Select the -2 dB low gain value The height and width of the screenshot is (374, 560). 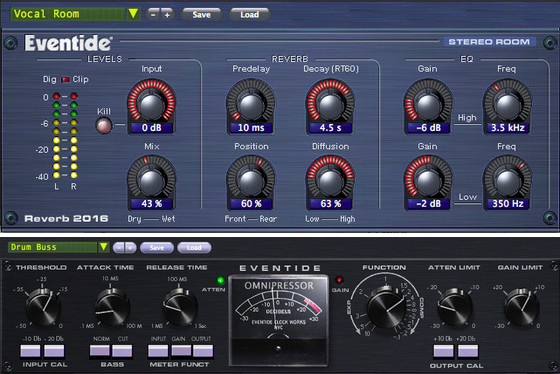pyautogui.click(x=428, y=204)
